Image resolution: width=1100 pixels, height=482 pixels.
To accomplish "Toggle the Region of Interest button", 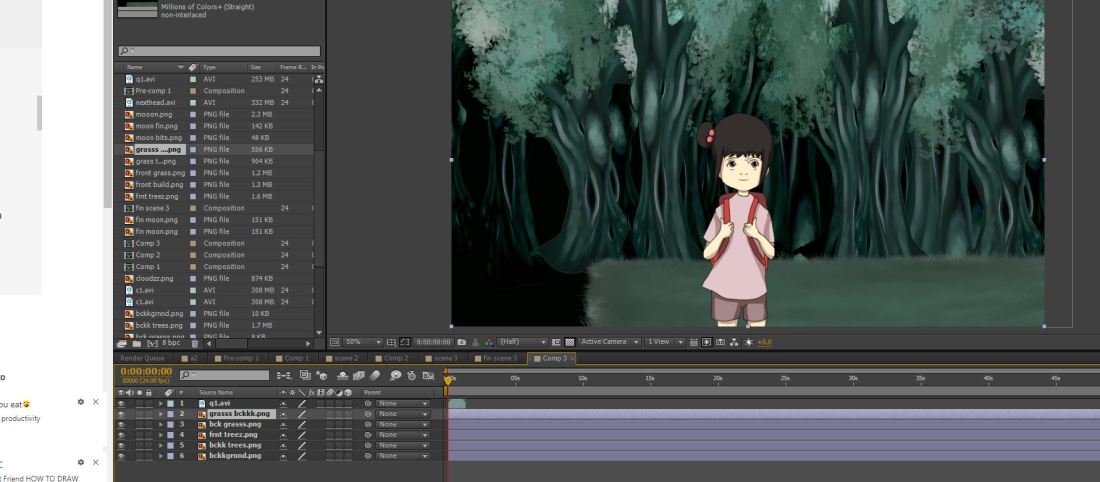I will coord(556,342).
